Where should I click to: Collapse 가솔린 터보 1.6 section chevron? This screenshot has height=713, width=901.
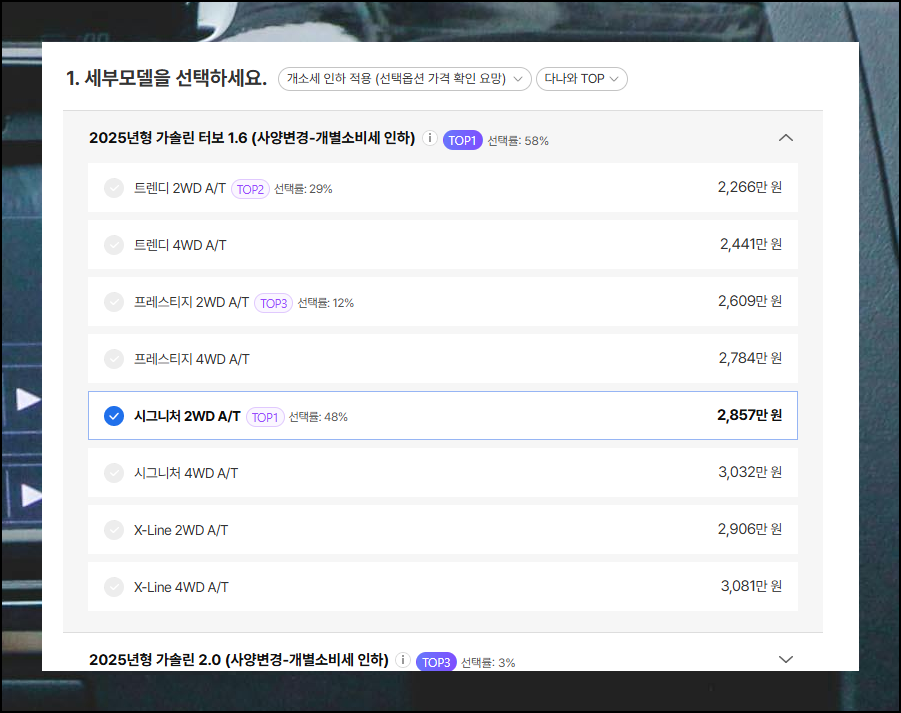[x=786, y=138]
